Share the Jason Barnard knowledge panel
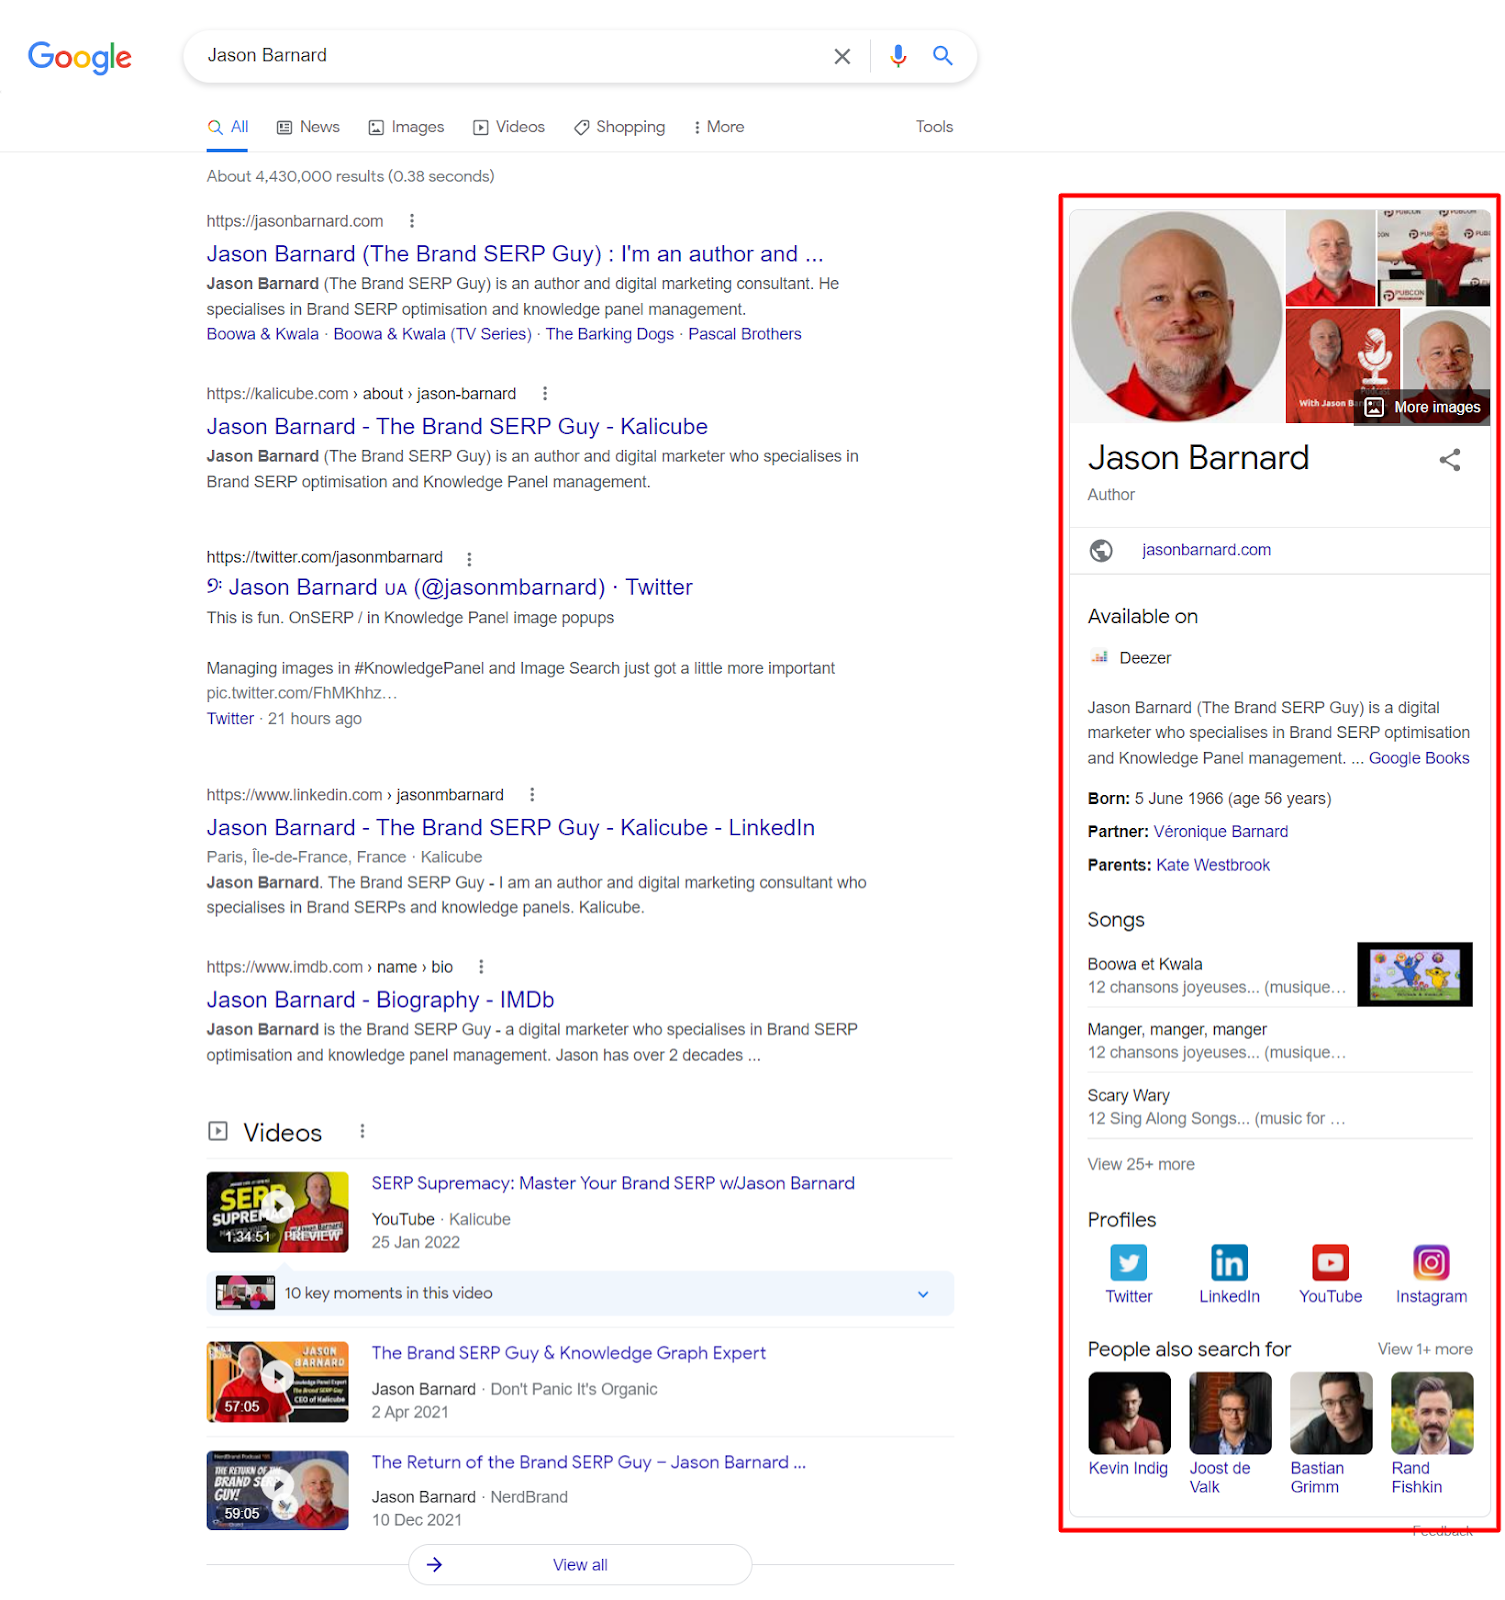Screen dimensions: 1505x1600 click(x=1450, y=460)
